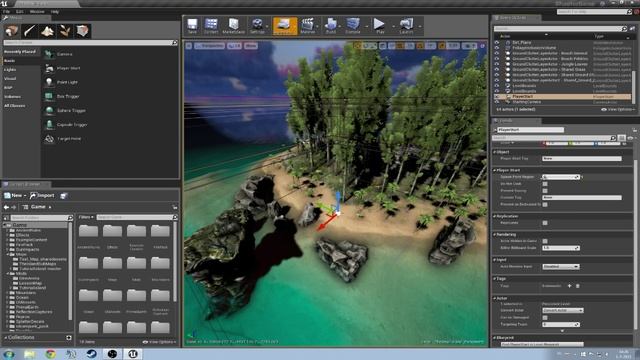This screenshot has height=360, width=640.
Task: Toggle visibility eye for StartingCamera actor
Action: pyautogui.click(x=497, y=102)
